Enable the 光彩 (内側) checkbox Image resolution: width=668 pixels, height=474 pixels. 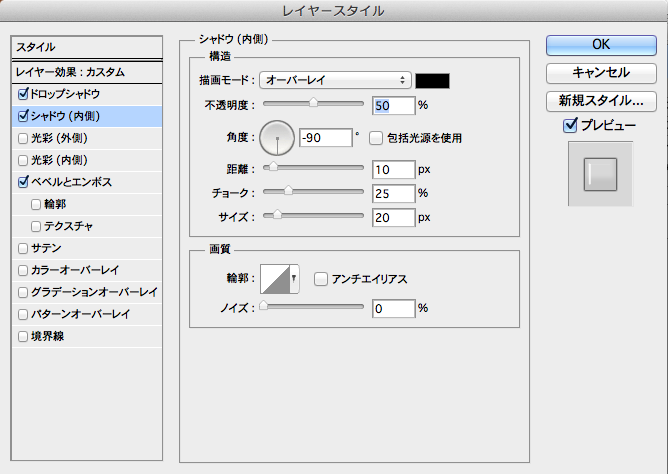(23, 161)
